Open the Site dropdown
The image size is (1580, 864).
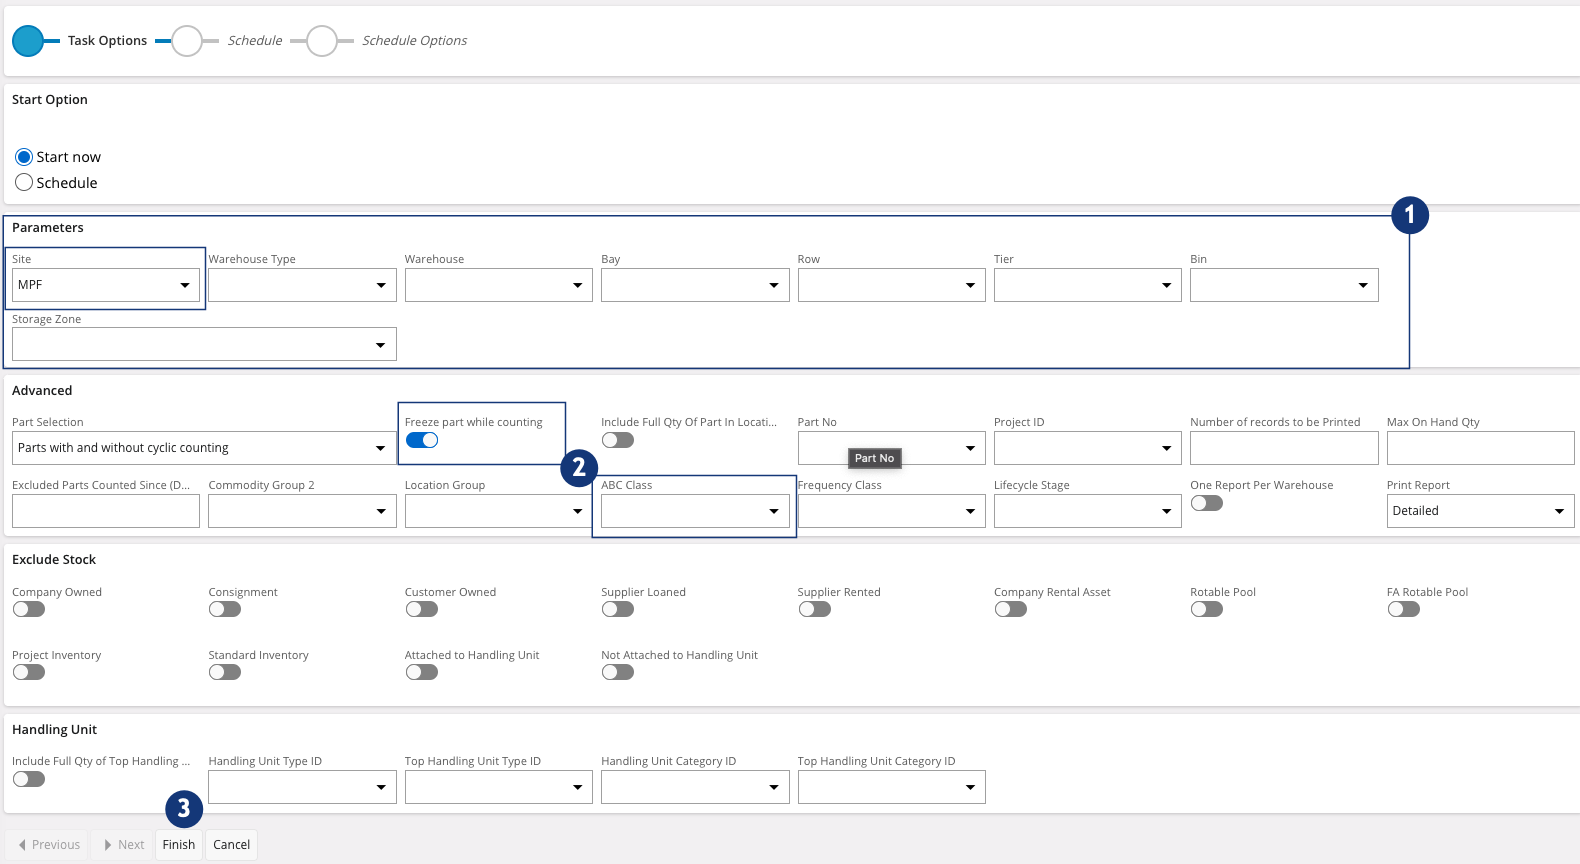[105, 285]
